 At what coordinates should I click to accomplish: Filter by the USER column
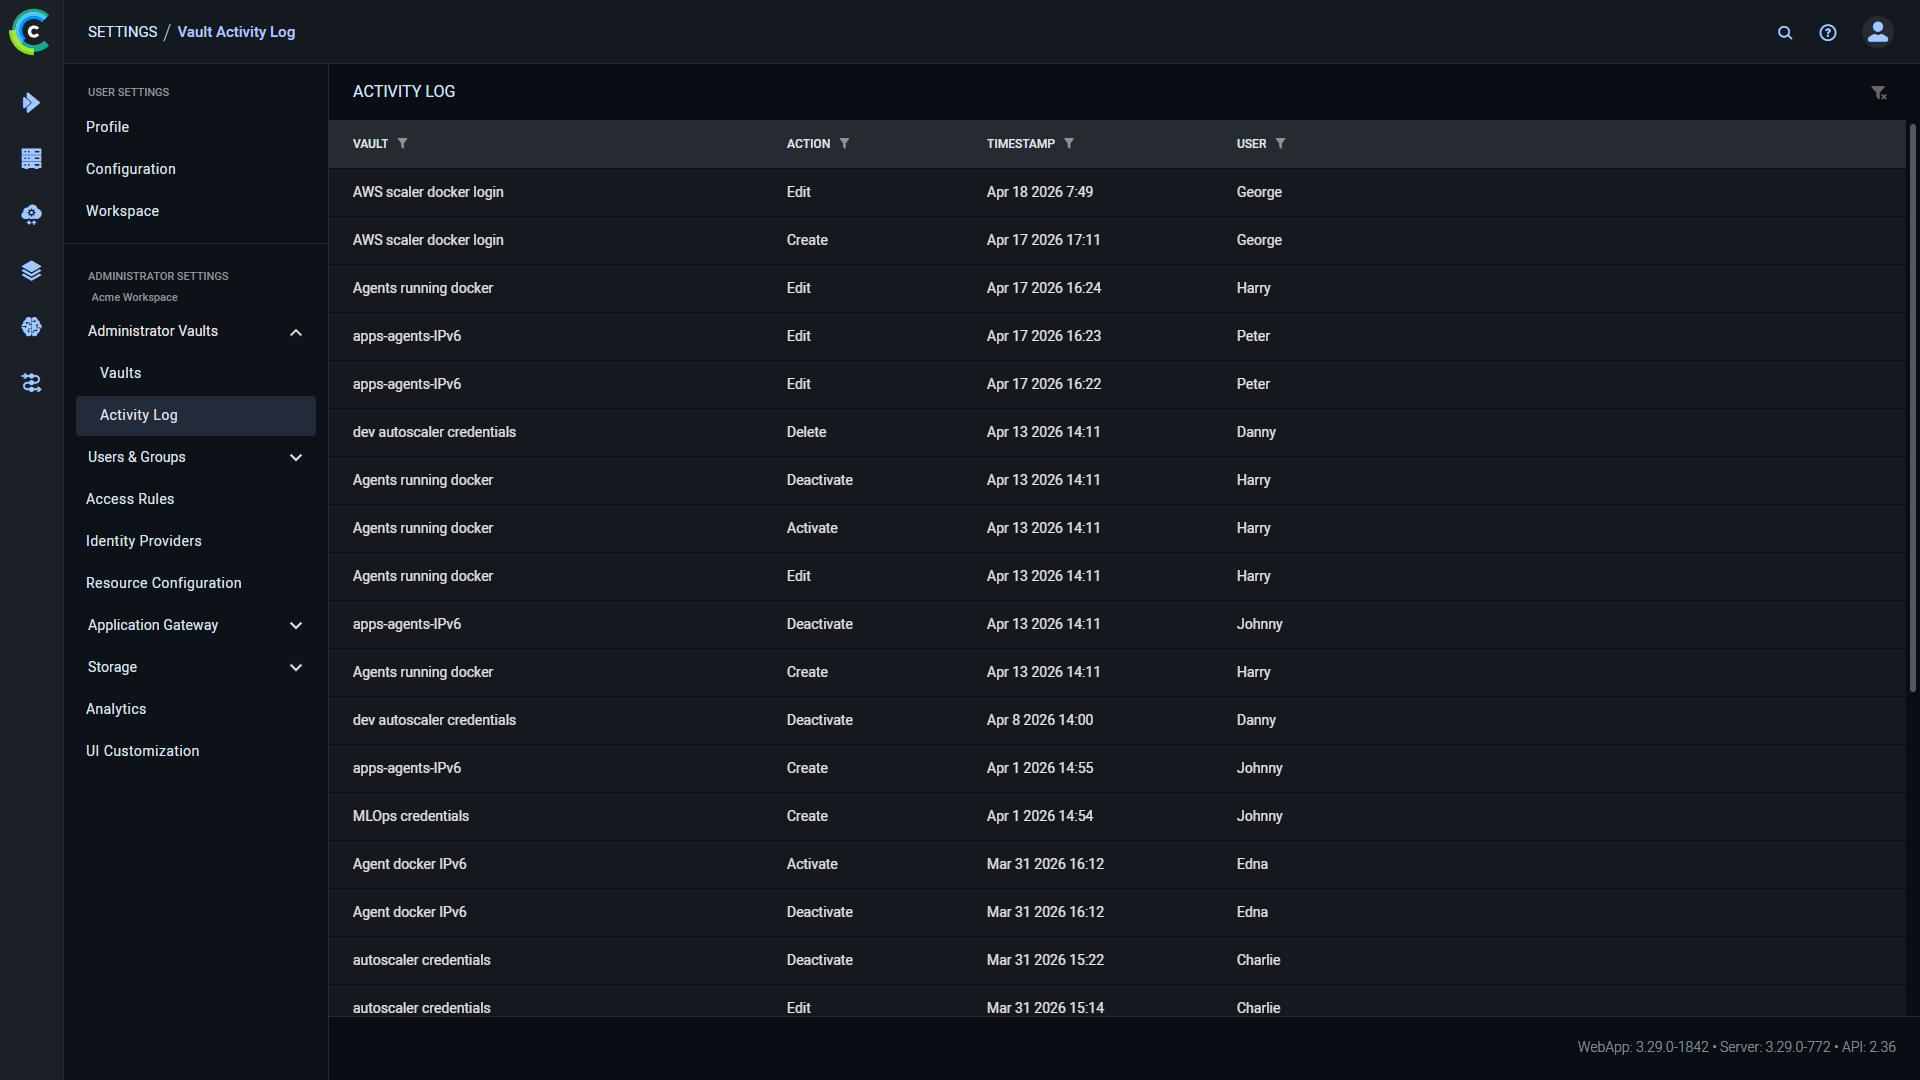point(1281,144)
